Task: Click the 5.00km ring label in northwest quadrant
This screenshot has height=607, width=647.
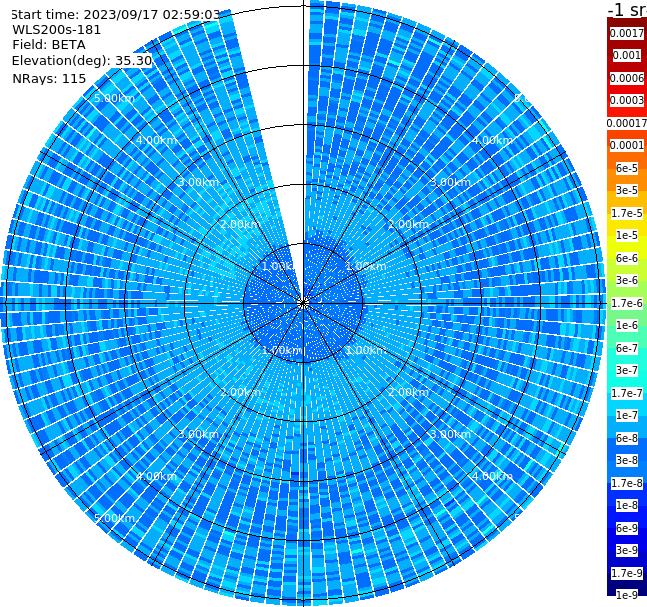Action: tap(114, 98)
